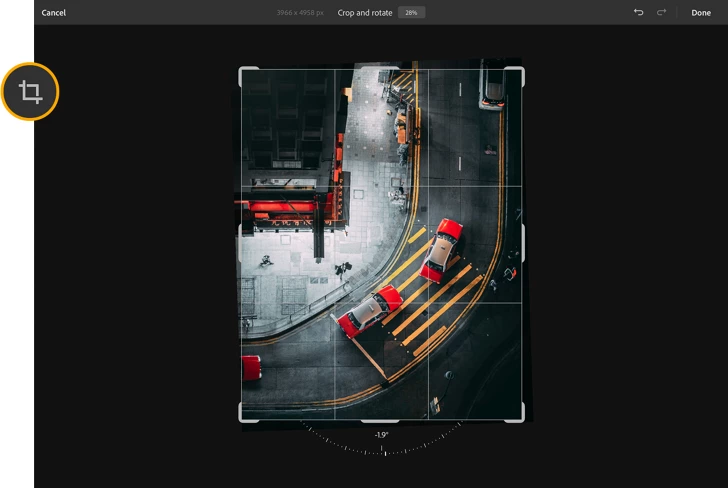Click the left edge crop handle

click(x=239, y=244)
